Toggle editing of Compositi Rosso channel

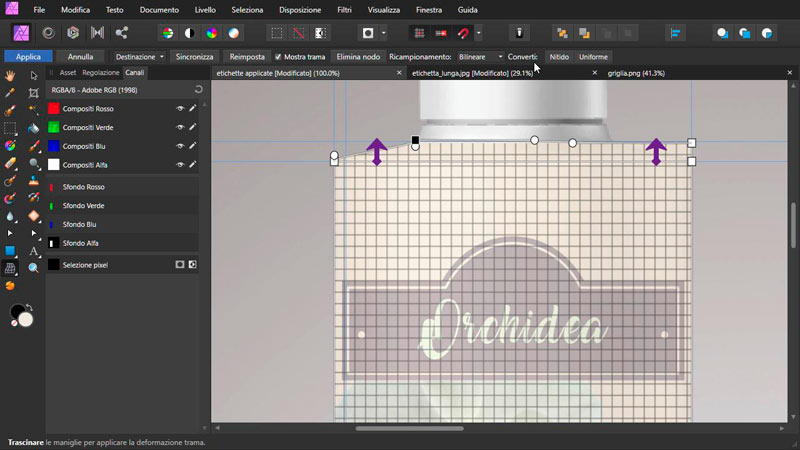(x=192, y=108)
